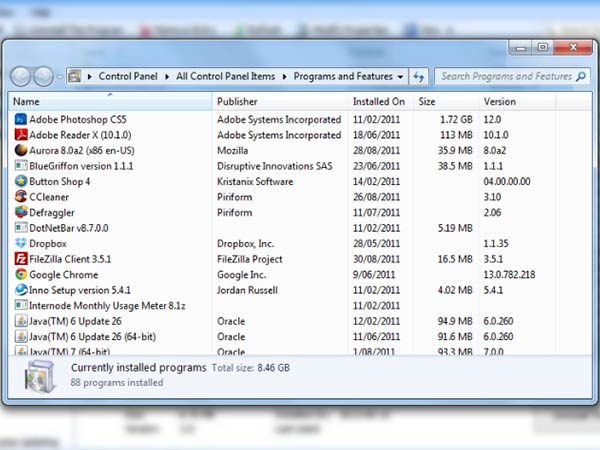Image resolution: width=600 pixels, height=450 pixels.
Task: Select FileZilla Client 3.5.1 entry
Action: (70, 259)
